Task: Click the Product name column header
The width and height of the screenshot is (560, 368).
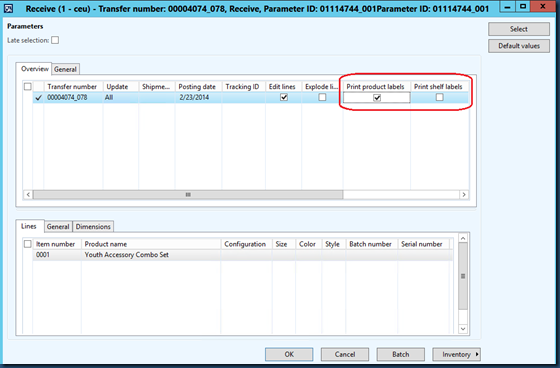Action: coord(151,244)
